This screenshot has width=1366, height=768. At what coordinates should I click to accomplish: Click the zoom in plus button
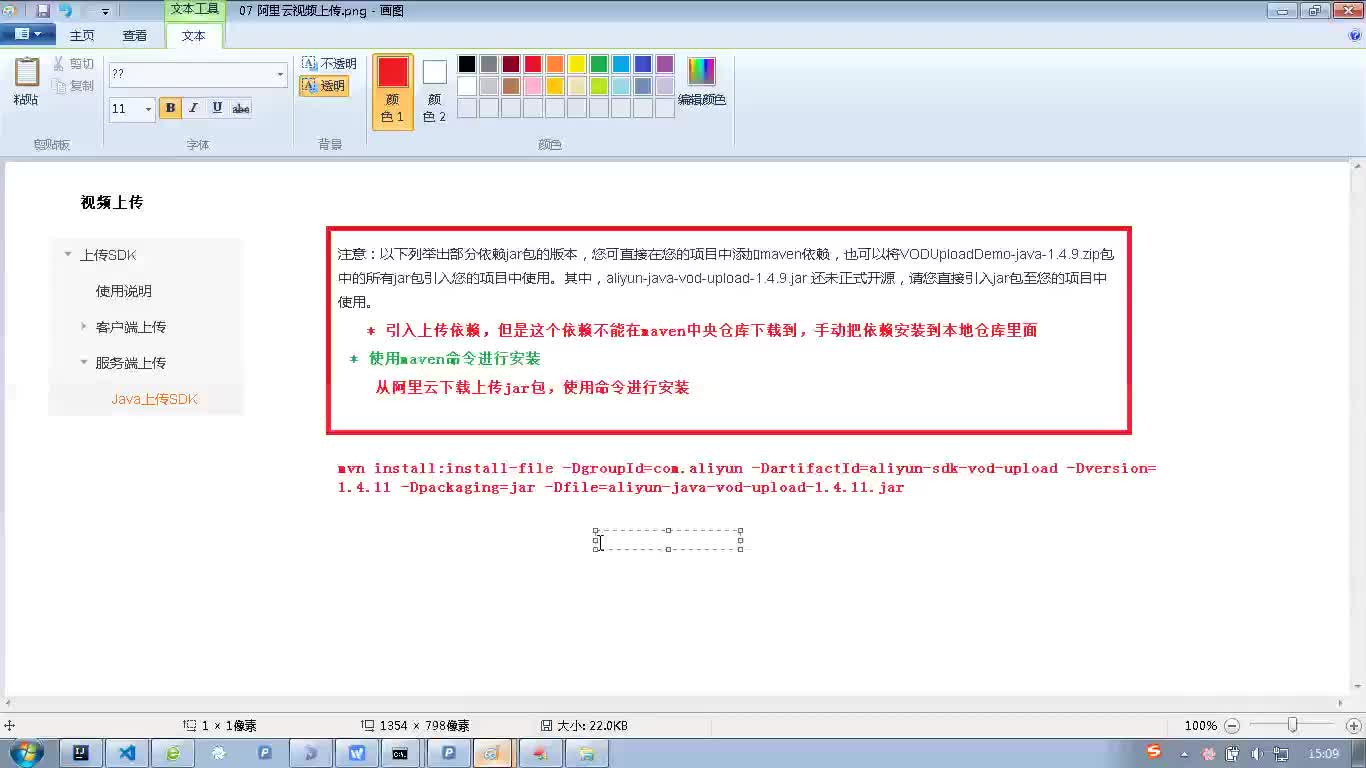click(x=1354, y=725)
